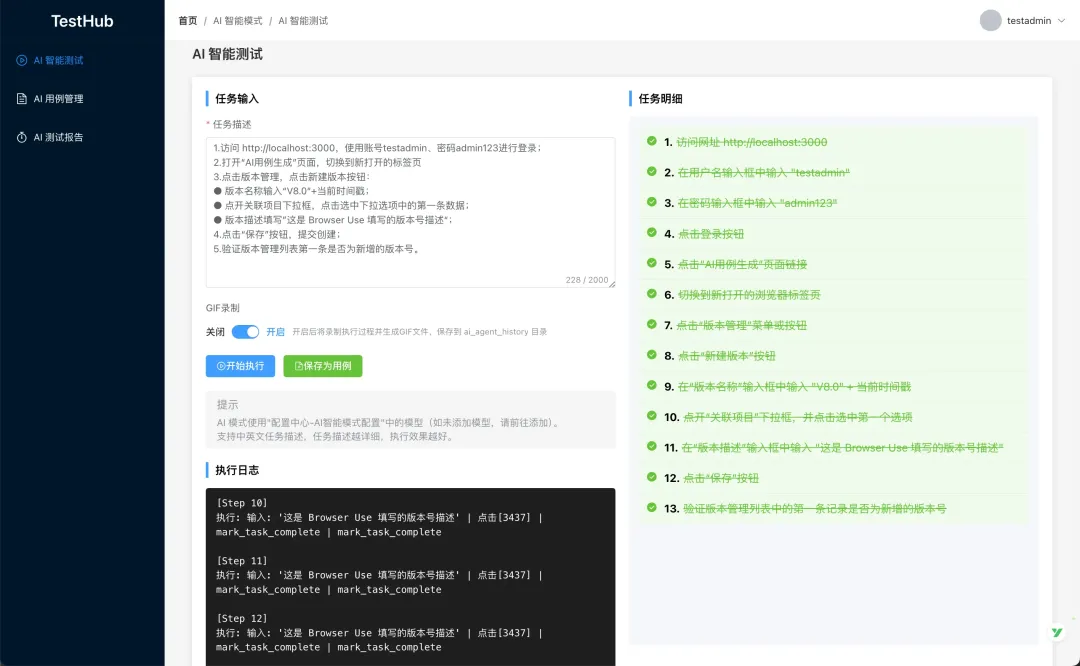The width and height of the screenshot is (1080, 666).
Task: Open the floating green widget at bottom right
Action: point(1057,632)
